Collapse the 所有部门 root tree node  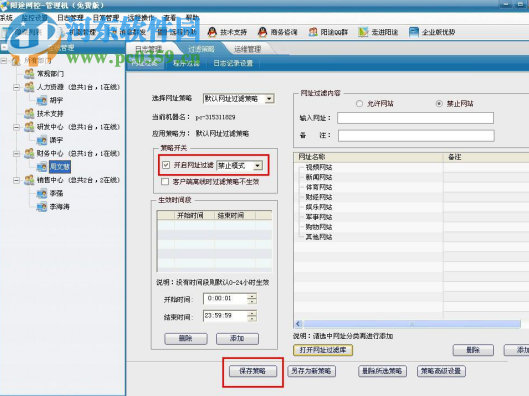[x=4, y=61]
